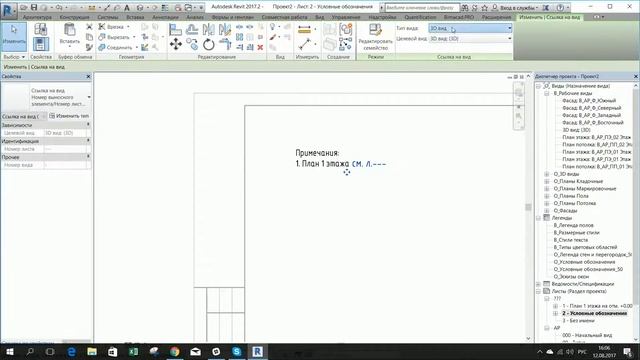Click the Save disk icon in quick toolbar
The image size is (640, 360).
pyautogui.click(x=34, y=8)
